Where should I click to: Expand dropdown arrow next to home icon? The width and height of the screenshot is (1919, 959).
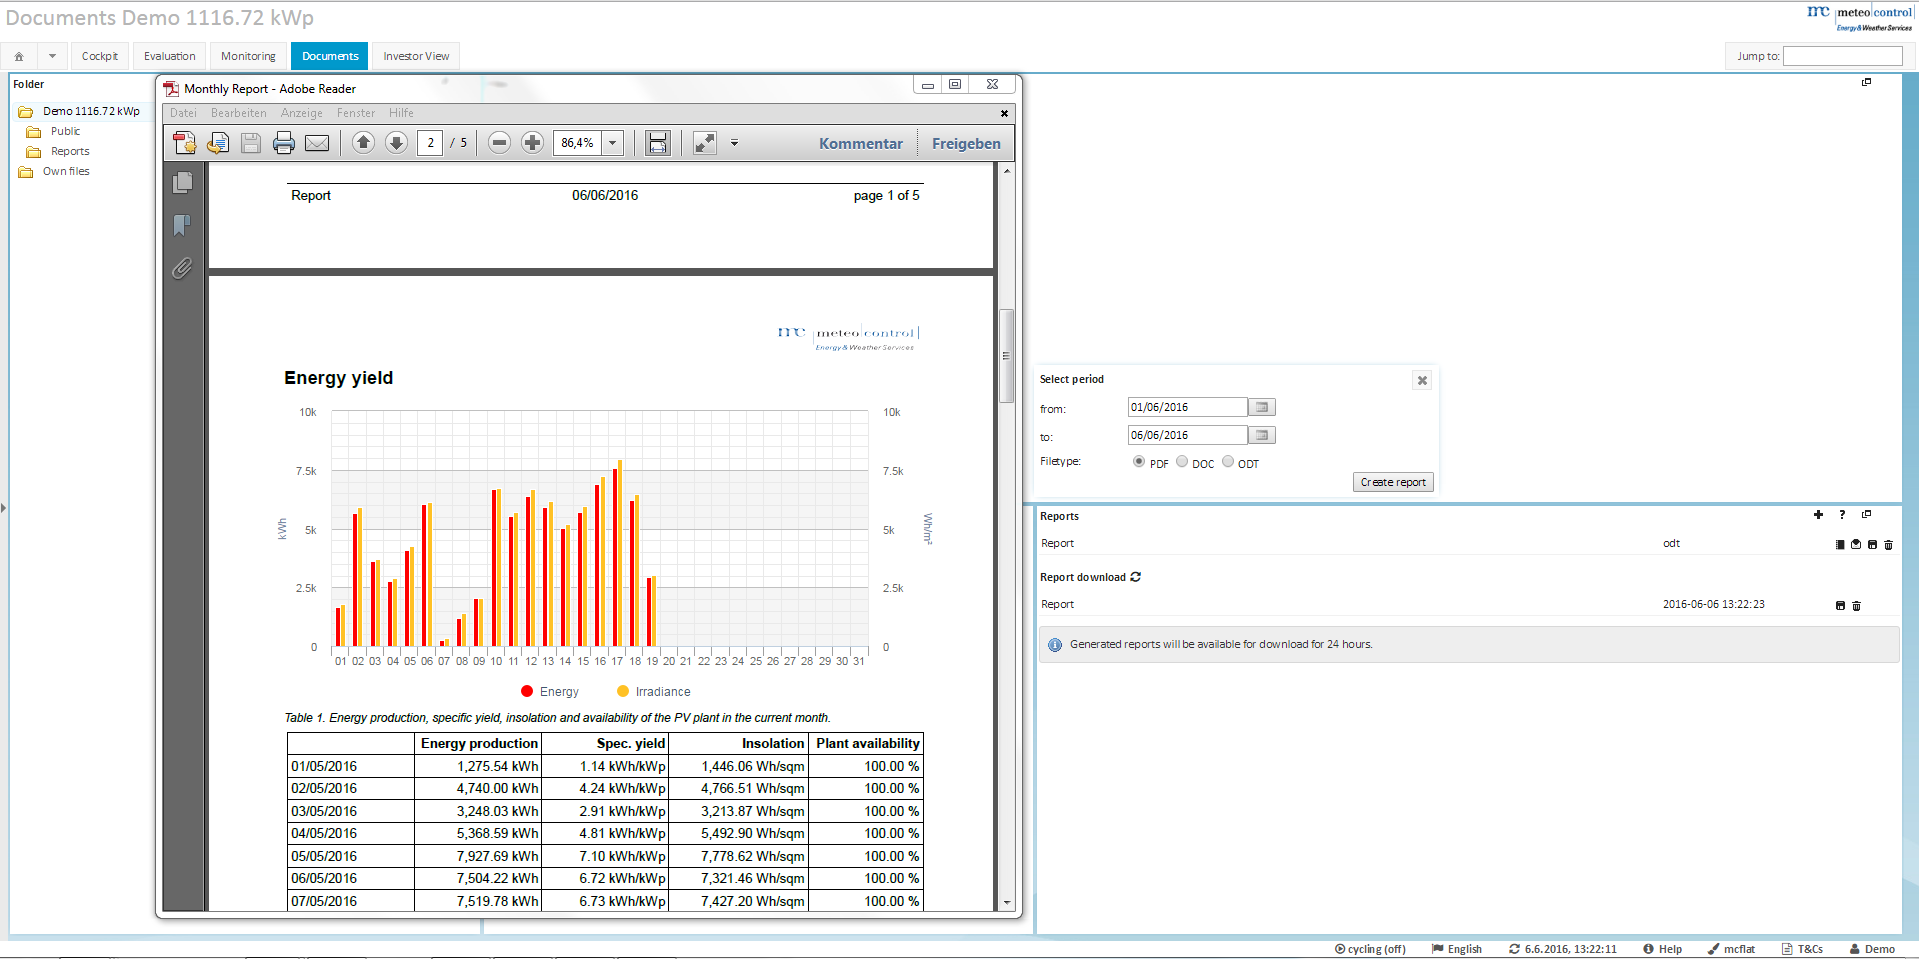52,56
